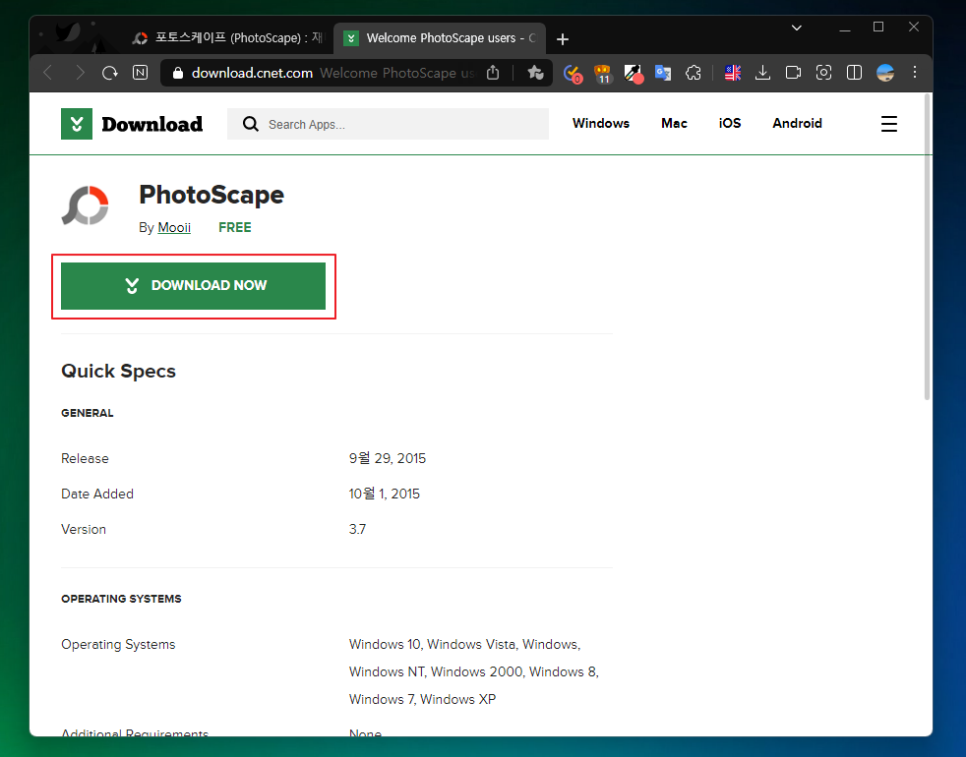Minimize the browser window
Screen dimensions: 966x757
tap(845, 28)
